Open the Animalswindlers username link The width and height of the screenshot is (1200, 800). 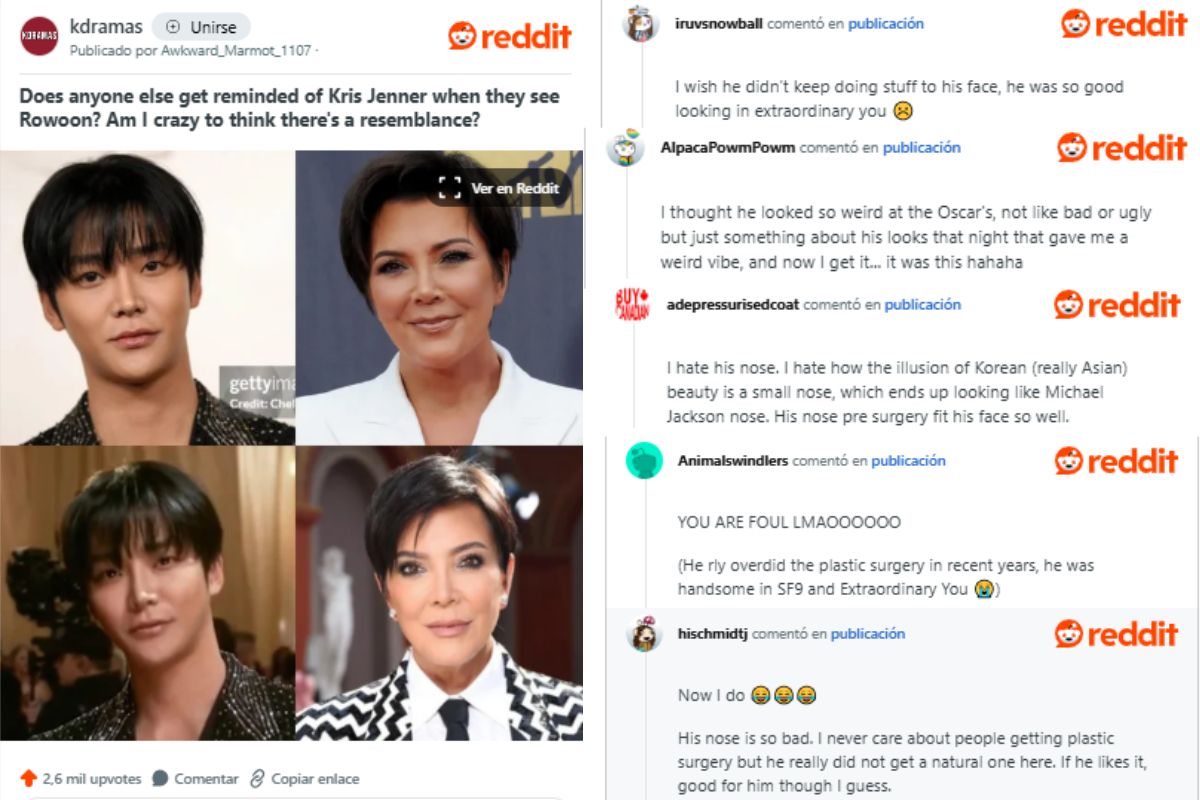(733, 461)
